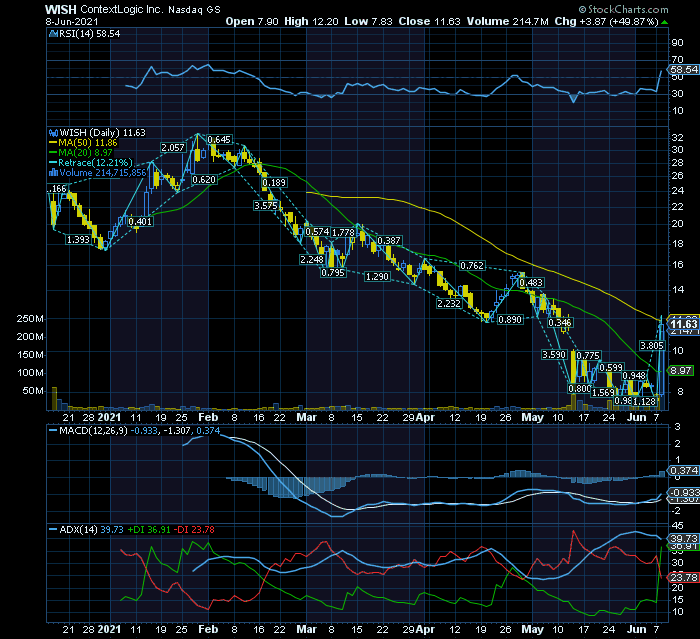Click the 8.97 MA(20) price tag
Viewport: 700px width, 639px height.
pos(680,371)
